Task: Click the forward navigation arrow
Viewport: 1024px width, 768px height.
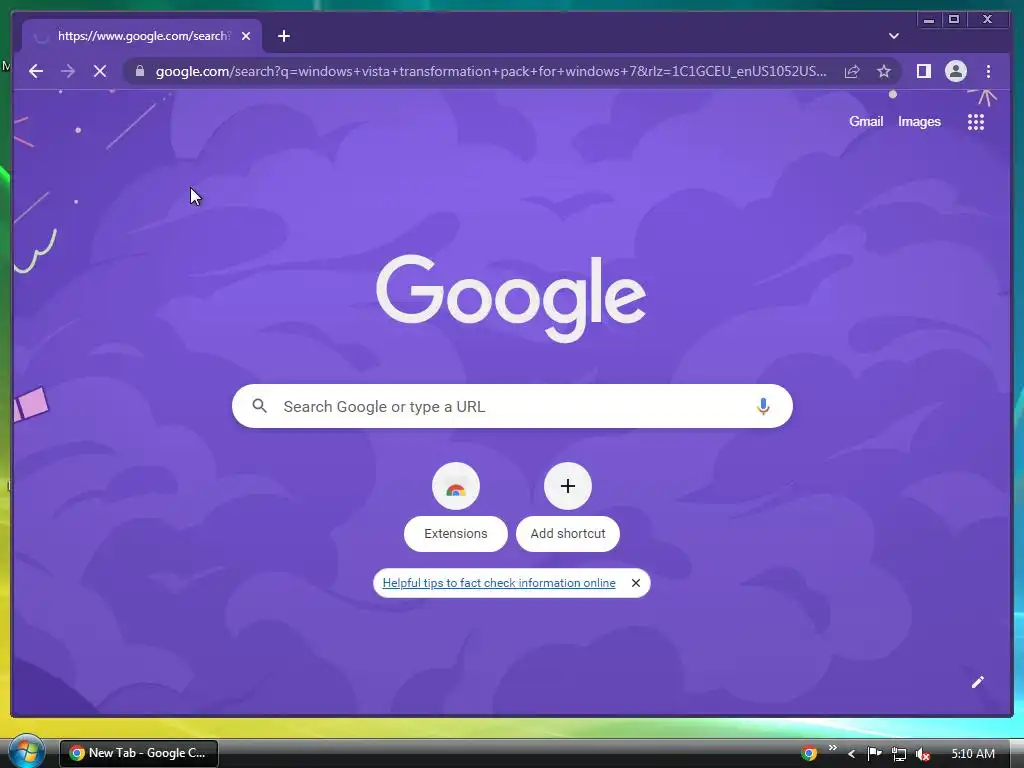Action: point(68,71)
